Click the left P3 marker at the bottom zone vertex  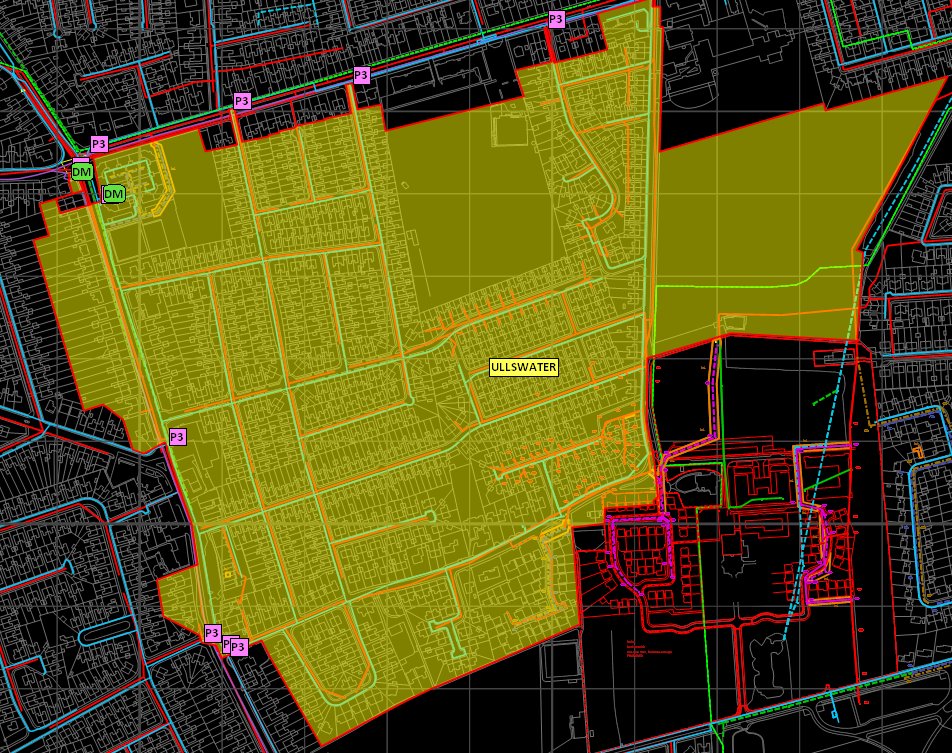[x=213, y=633]
